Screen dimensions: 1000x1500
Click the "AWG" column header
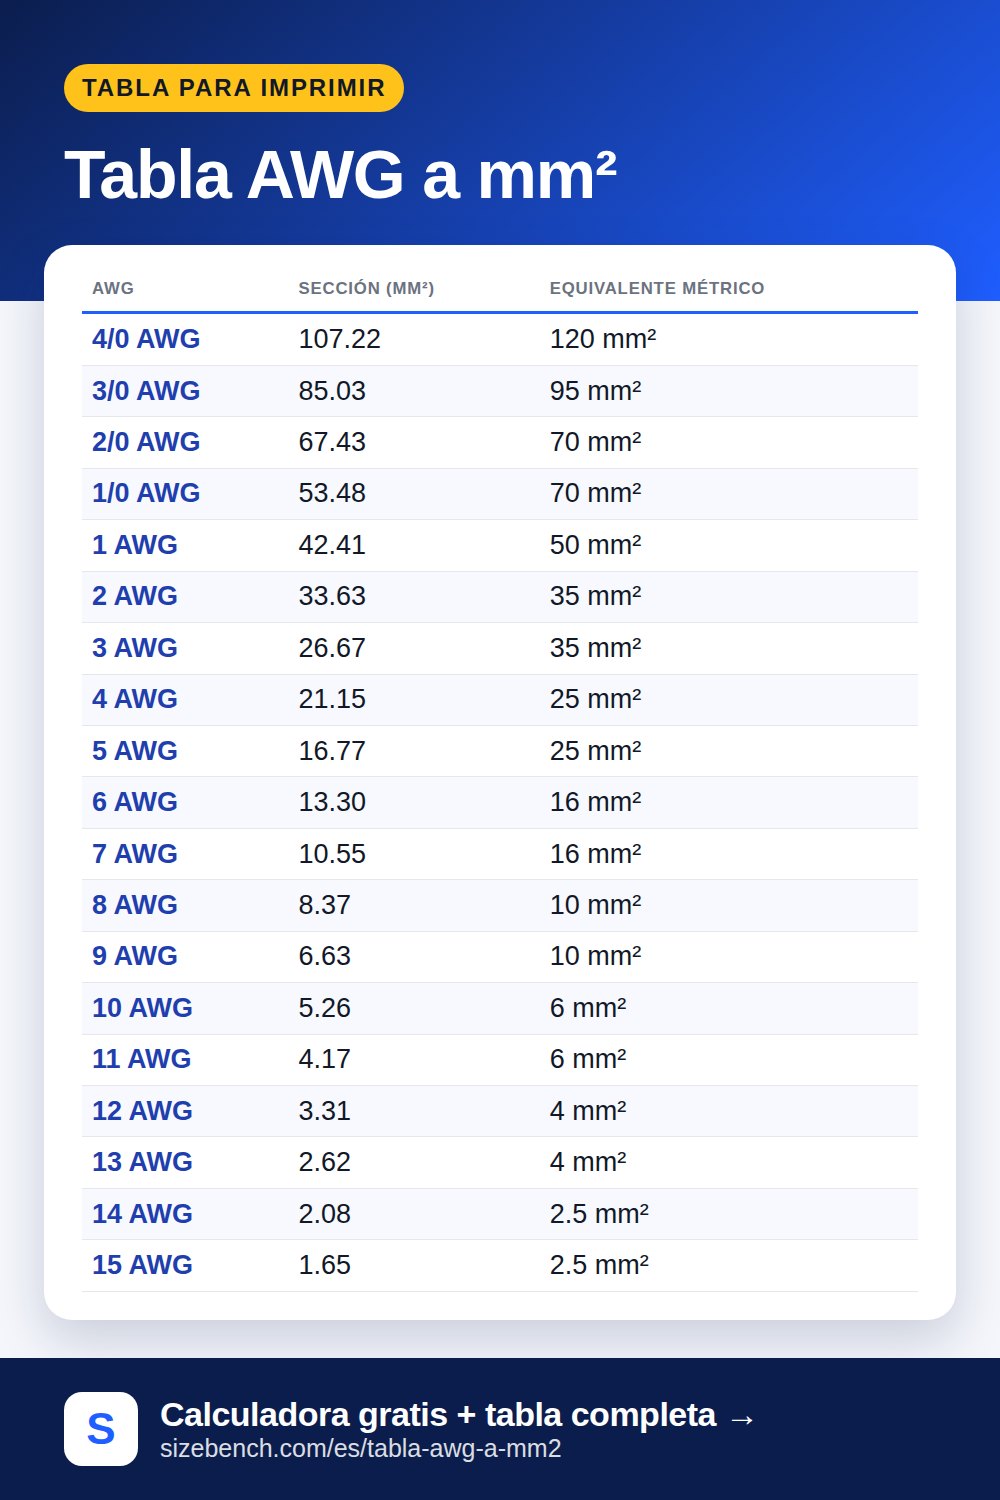click(x=113, y=288)
